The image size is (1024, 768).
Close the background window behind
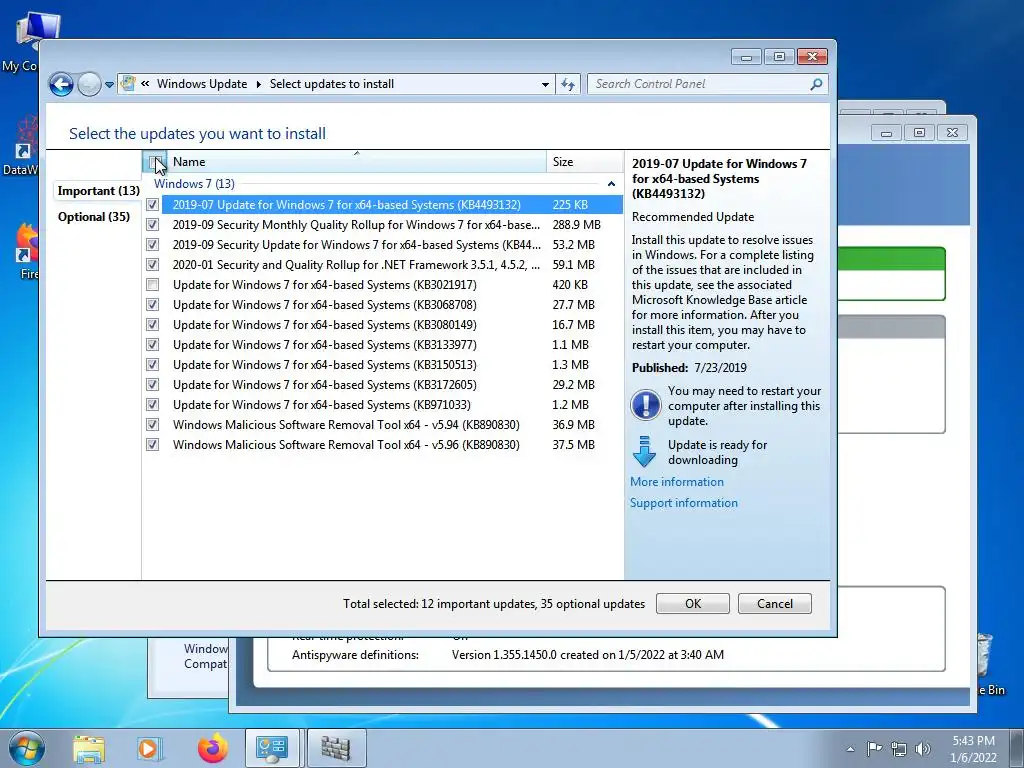coord(952,133)
